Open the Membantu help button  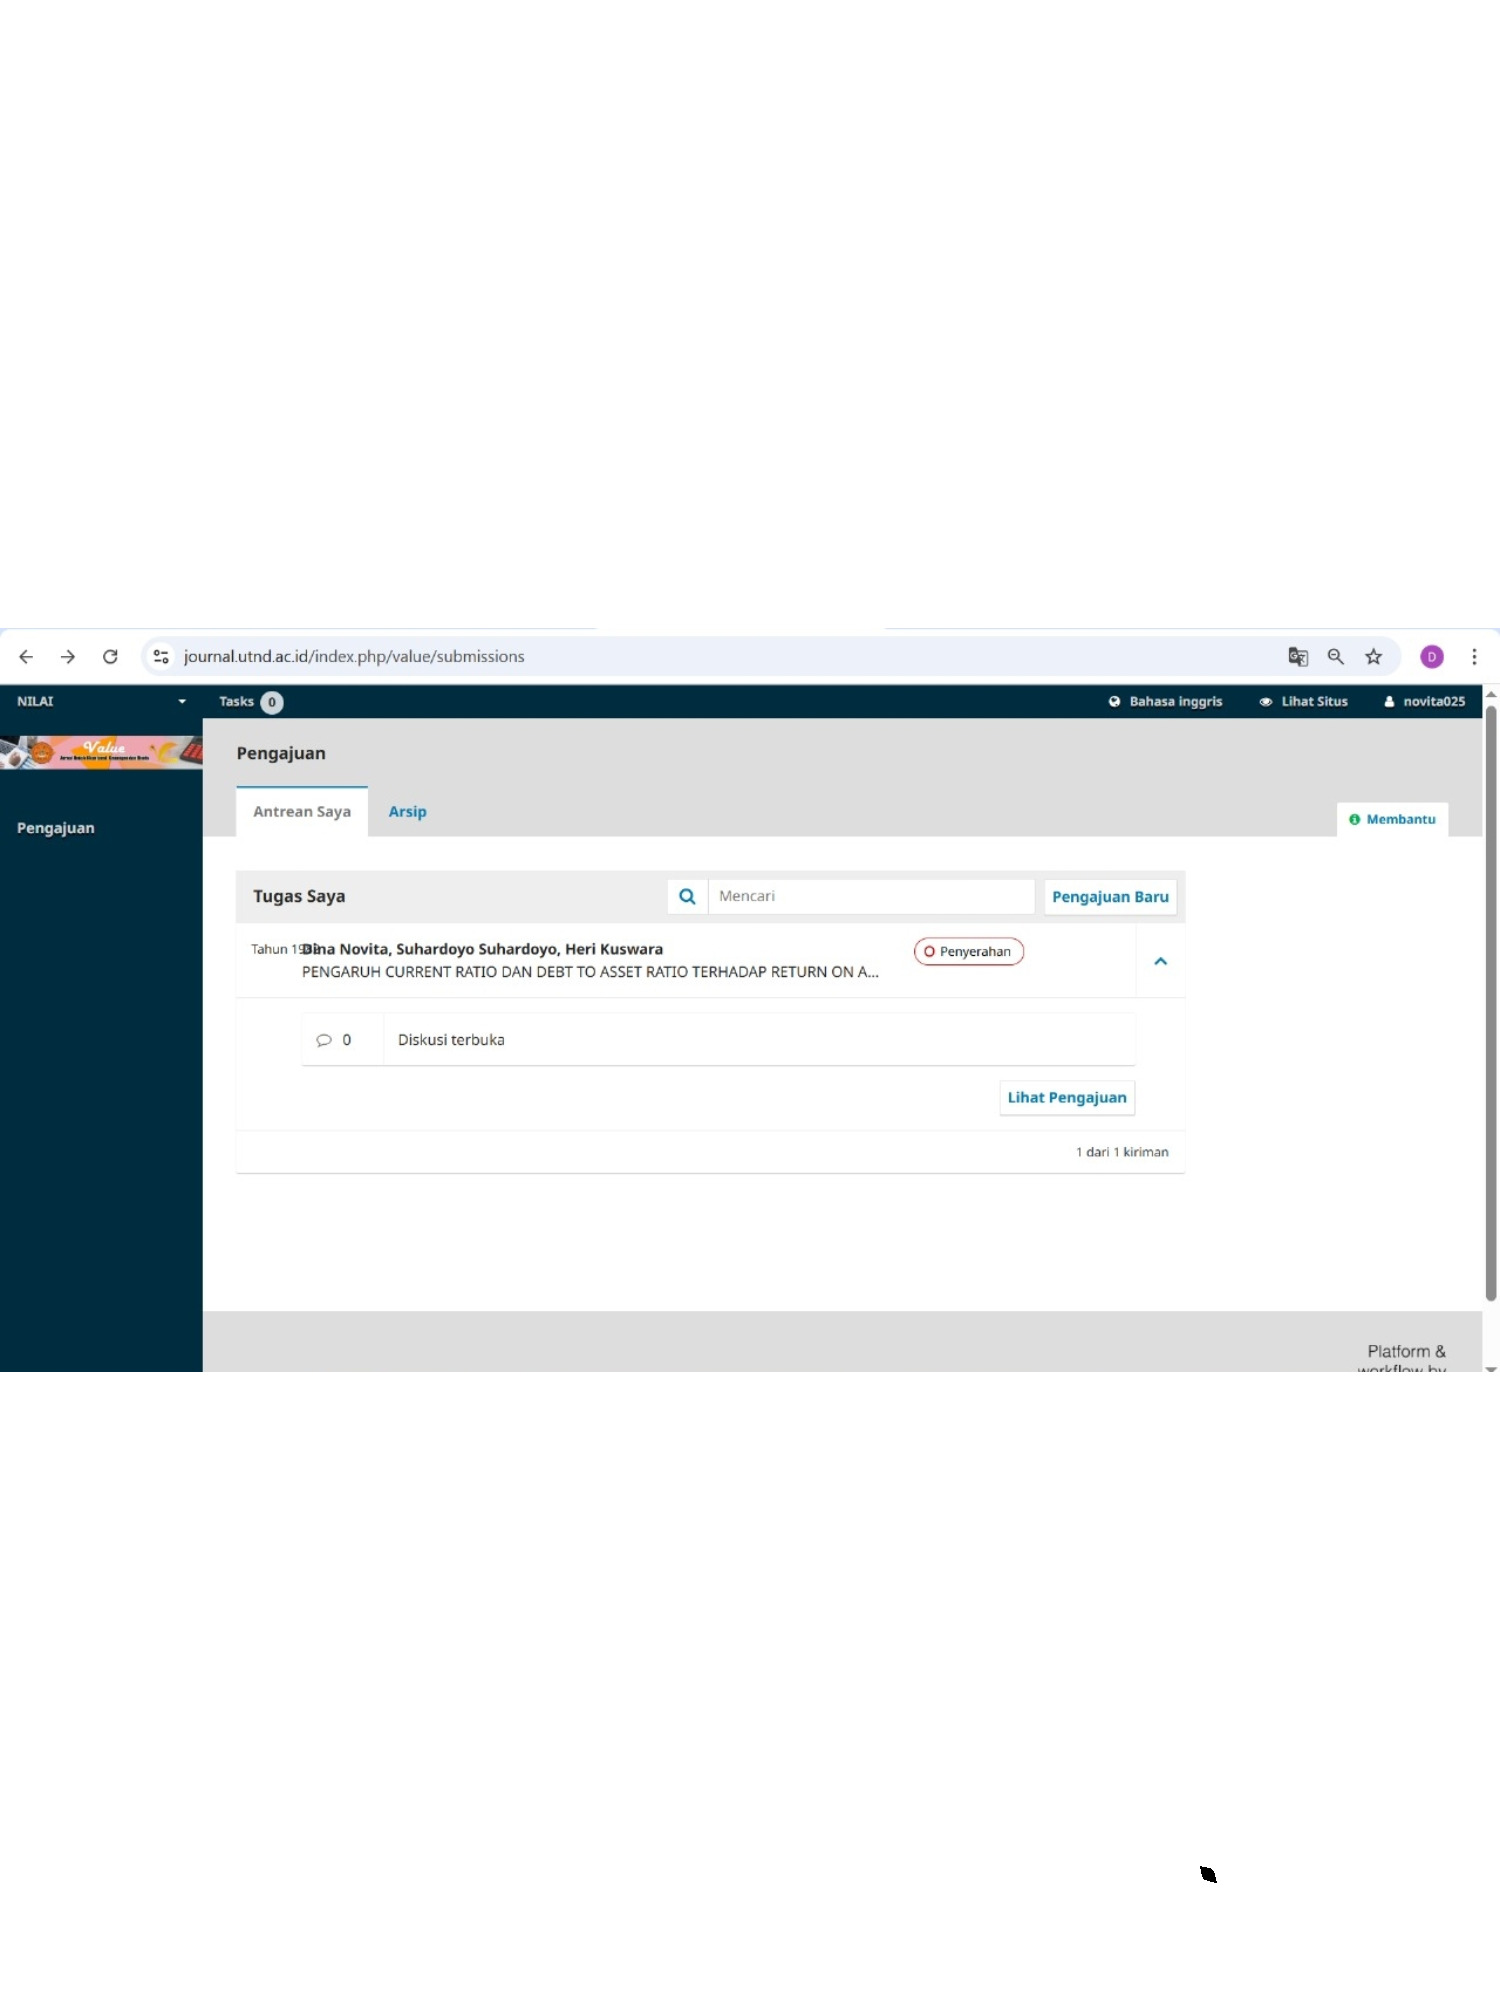[1392, 819]
